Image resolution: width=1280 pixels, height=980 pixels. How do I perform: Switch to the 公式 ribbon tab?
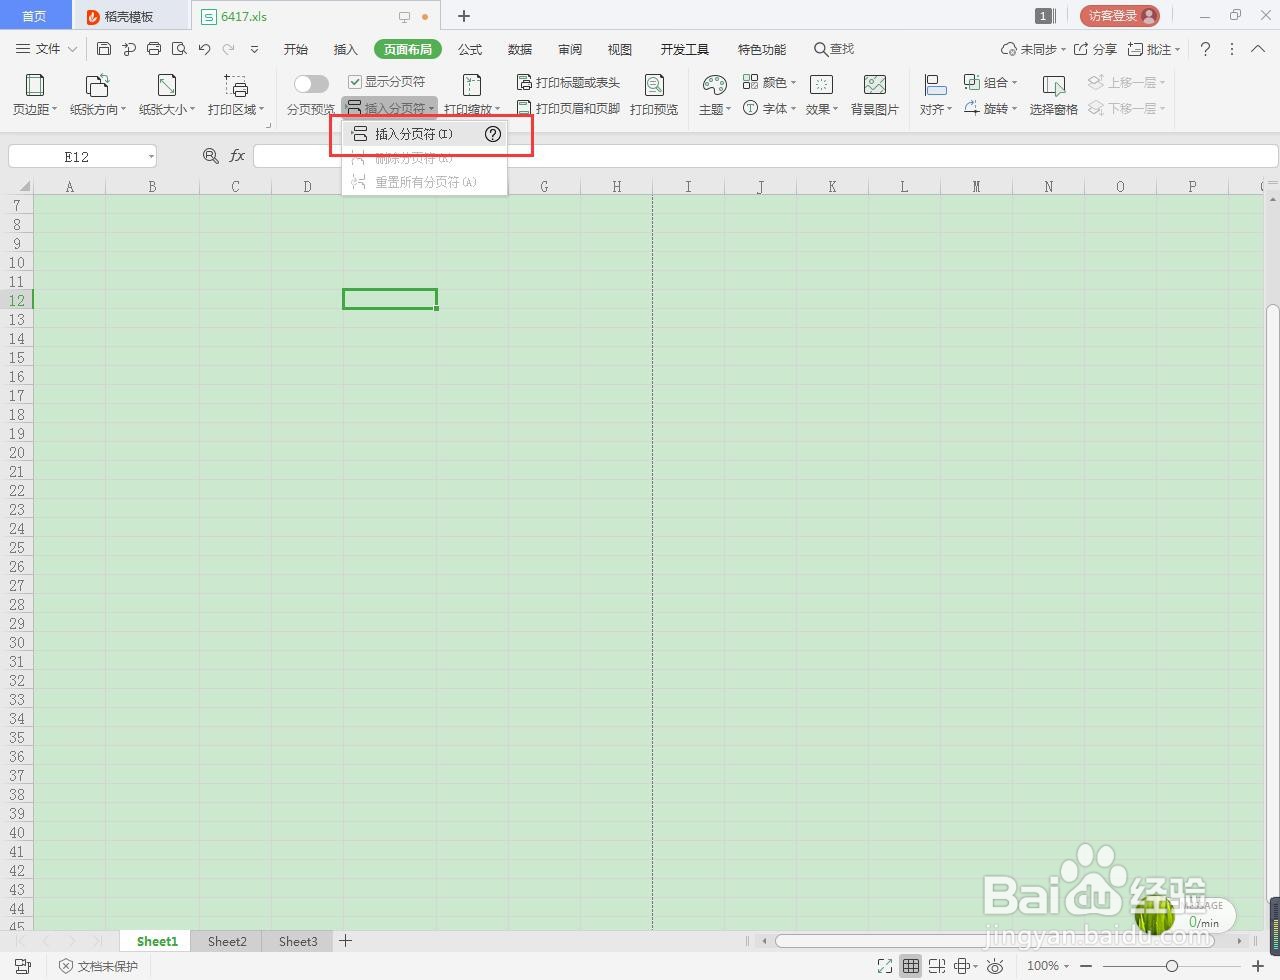point(469,48)
